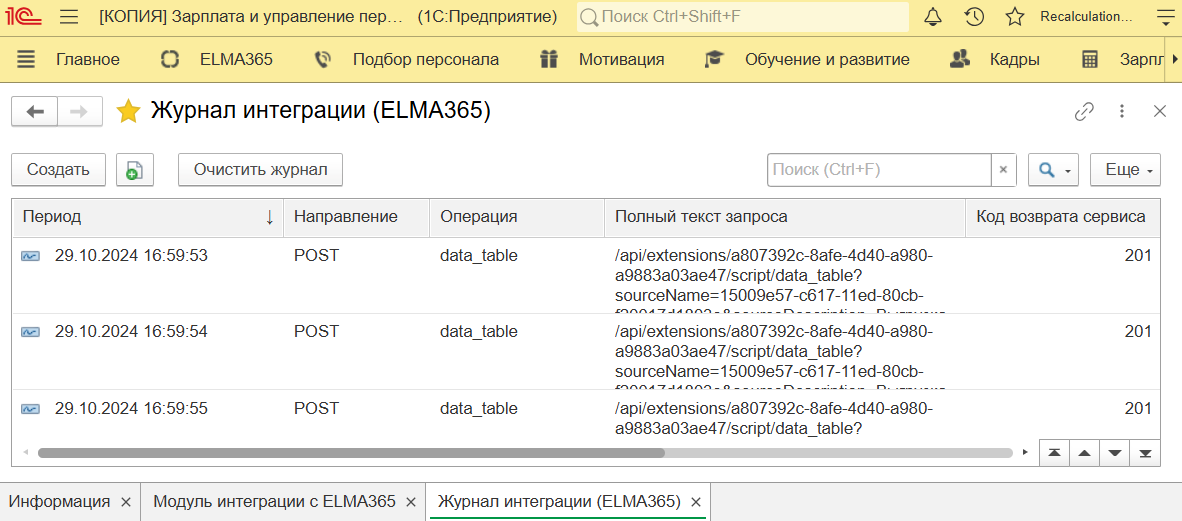The width and height of the screenshot is (1182, 521).
Task: Click POST in the 16:59:54 row
Action: tap(317, 331)
